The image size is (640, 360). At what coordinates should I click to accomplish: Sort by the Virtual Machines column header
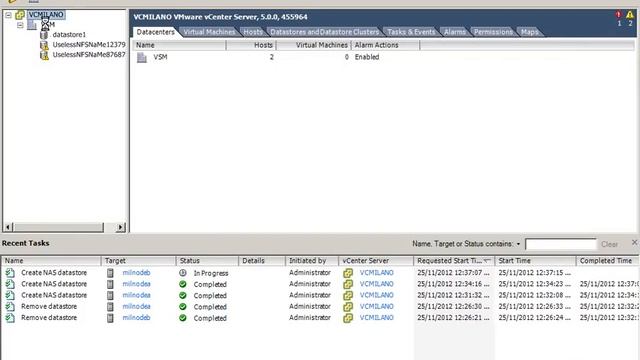point(314,45)
